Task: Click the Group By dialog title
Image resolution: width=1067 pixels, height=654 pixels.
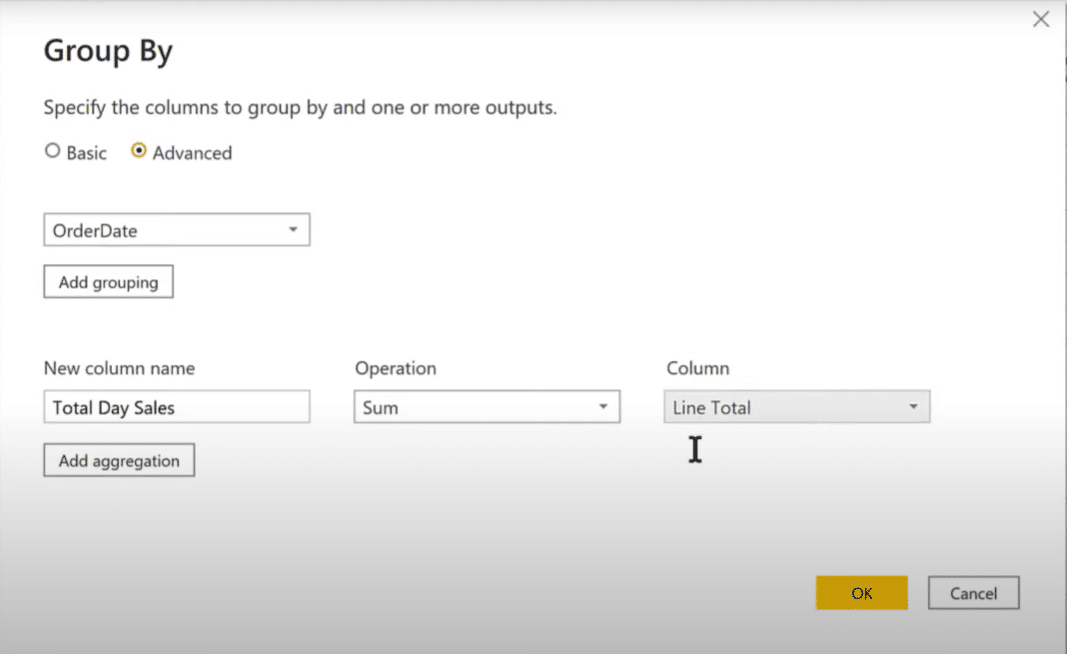Action: point(108,51)
